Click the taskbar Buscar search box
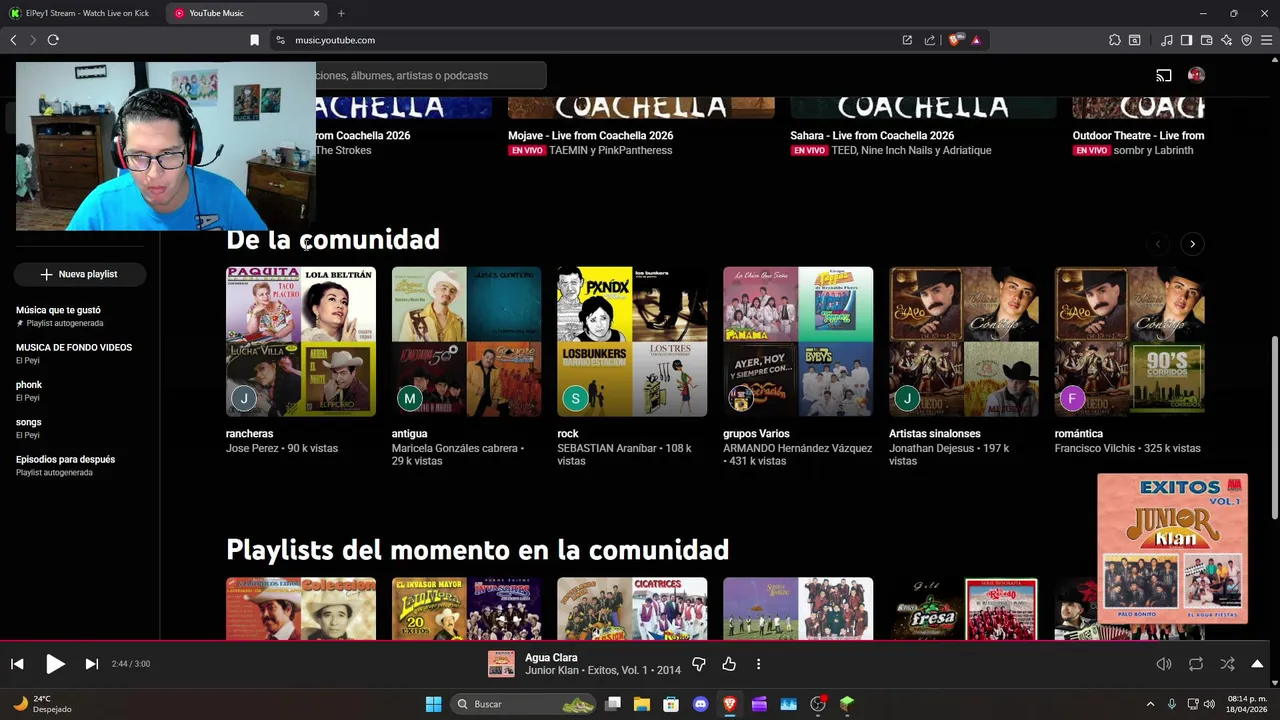The width and height of the screenshot is (1280, 720). (525, 704)
